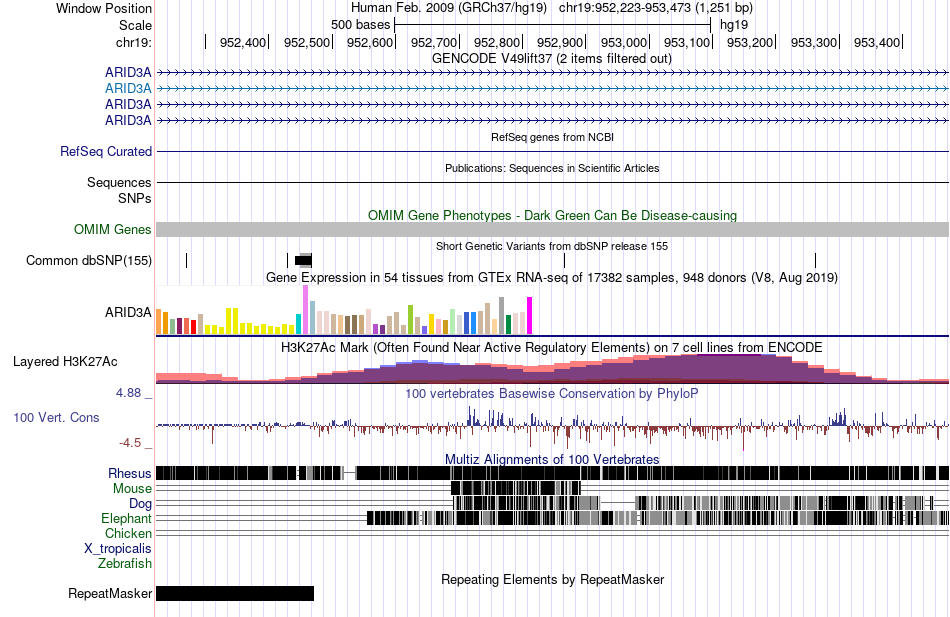Click the magenta last GTEx expression bar
Viewport: 950px width, 617px height.
(x=530, y=316)
